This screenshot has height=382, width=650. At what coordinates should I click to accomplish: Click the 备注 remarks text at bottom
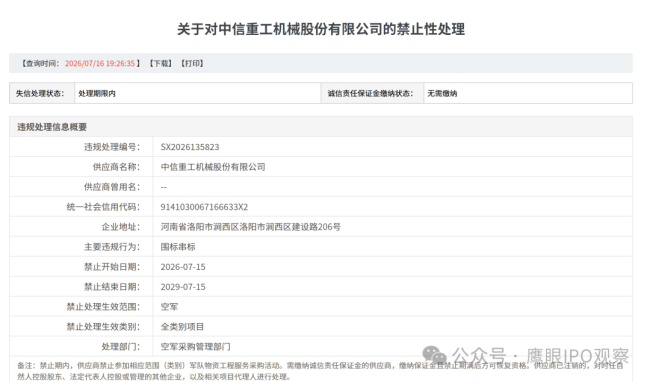[320, 371]
